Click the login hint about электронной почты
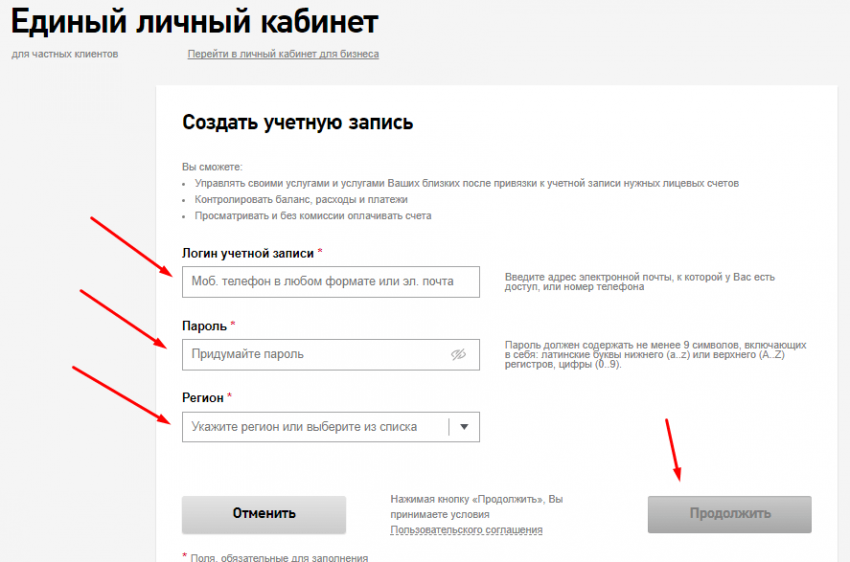 [x=639, y=282]
